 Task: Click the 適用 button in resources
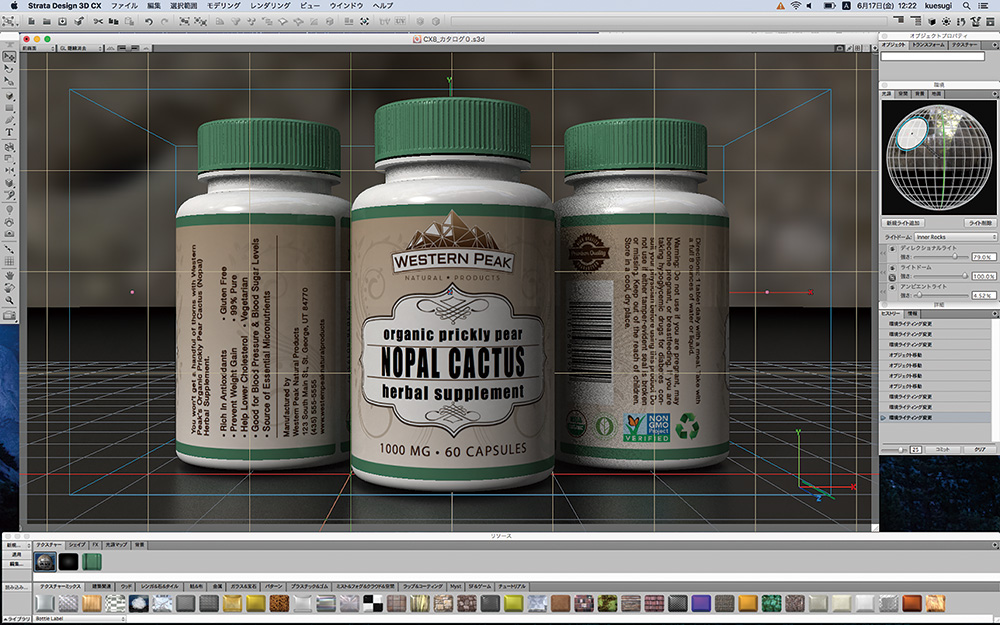point(17,555)
